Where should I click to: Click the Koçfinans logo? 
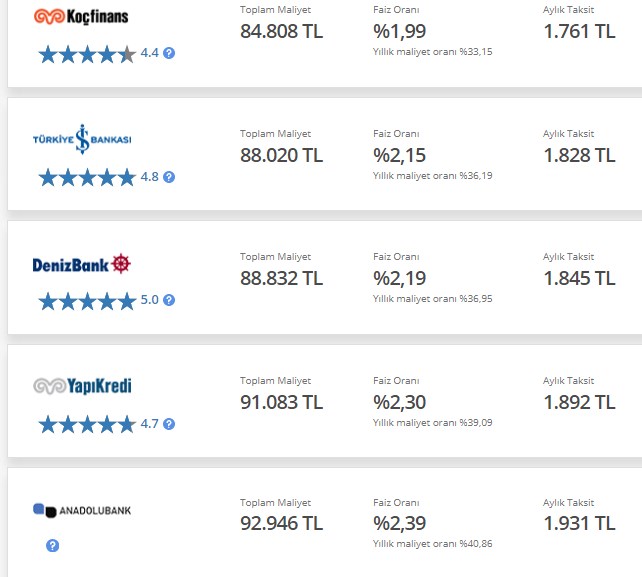click(81, 17)
